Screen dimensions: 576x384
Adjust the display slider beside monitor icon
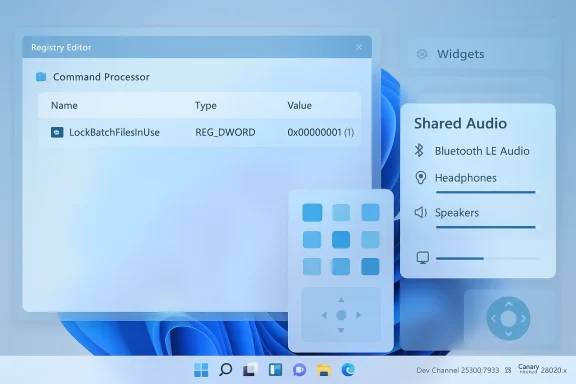(x=488, y=258)
